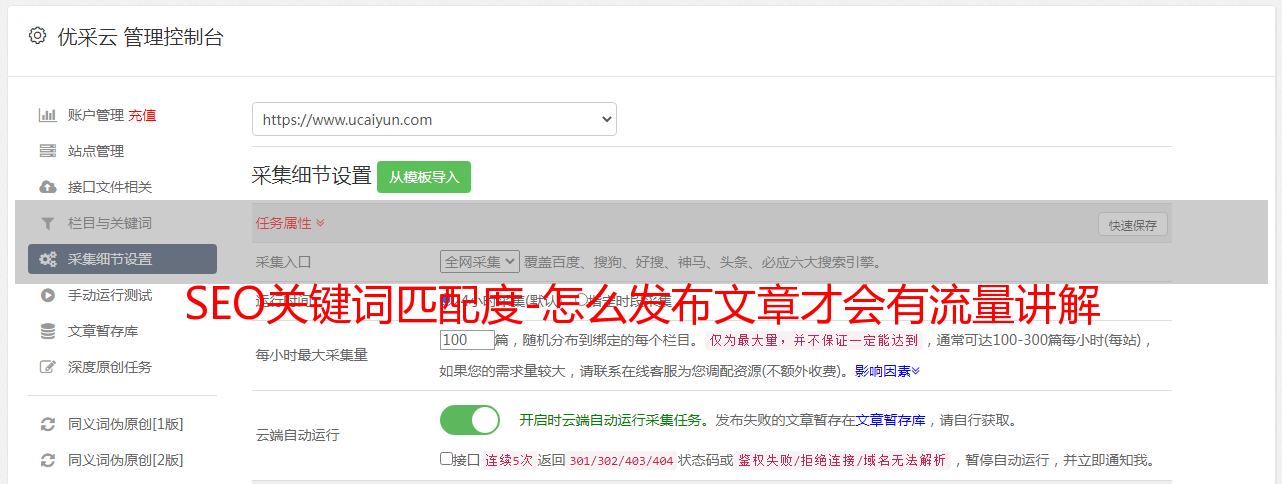Viewport: 1282px width, 484px height.
Task: Click the refresh icon for 同义词伪原创[1版]
Action: coord(48,424)
